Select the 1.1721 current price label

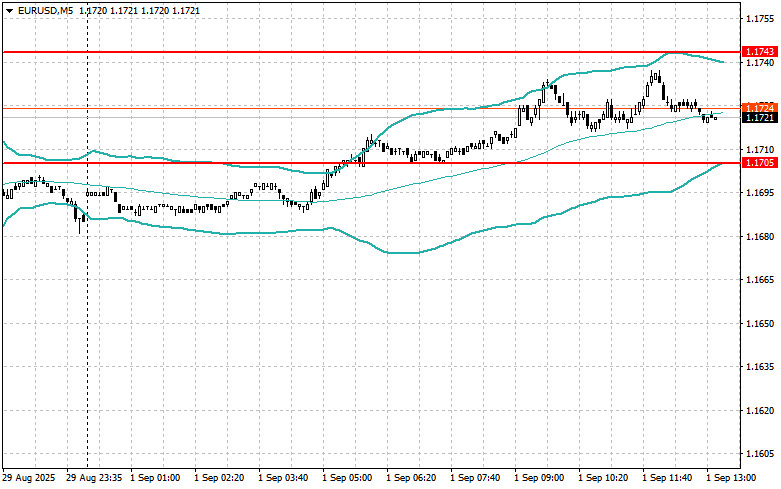tap(760, 118)
